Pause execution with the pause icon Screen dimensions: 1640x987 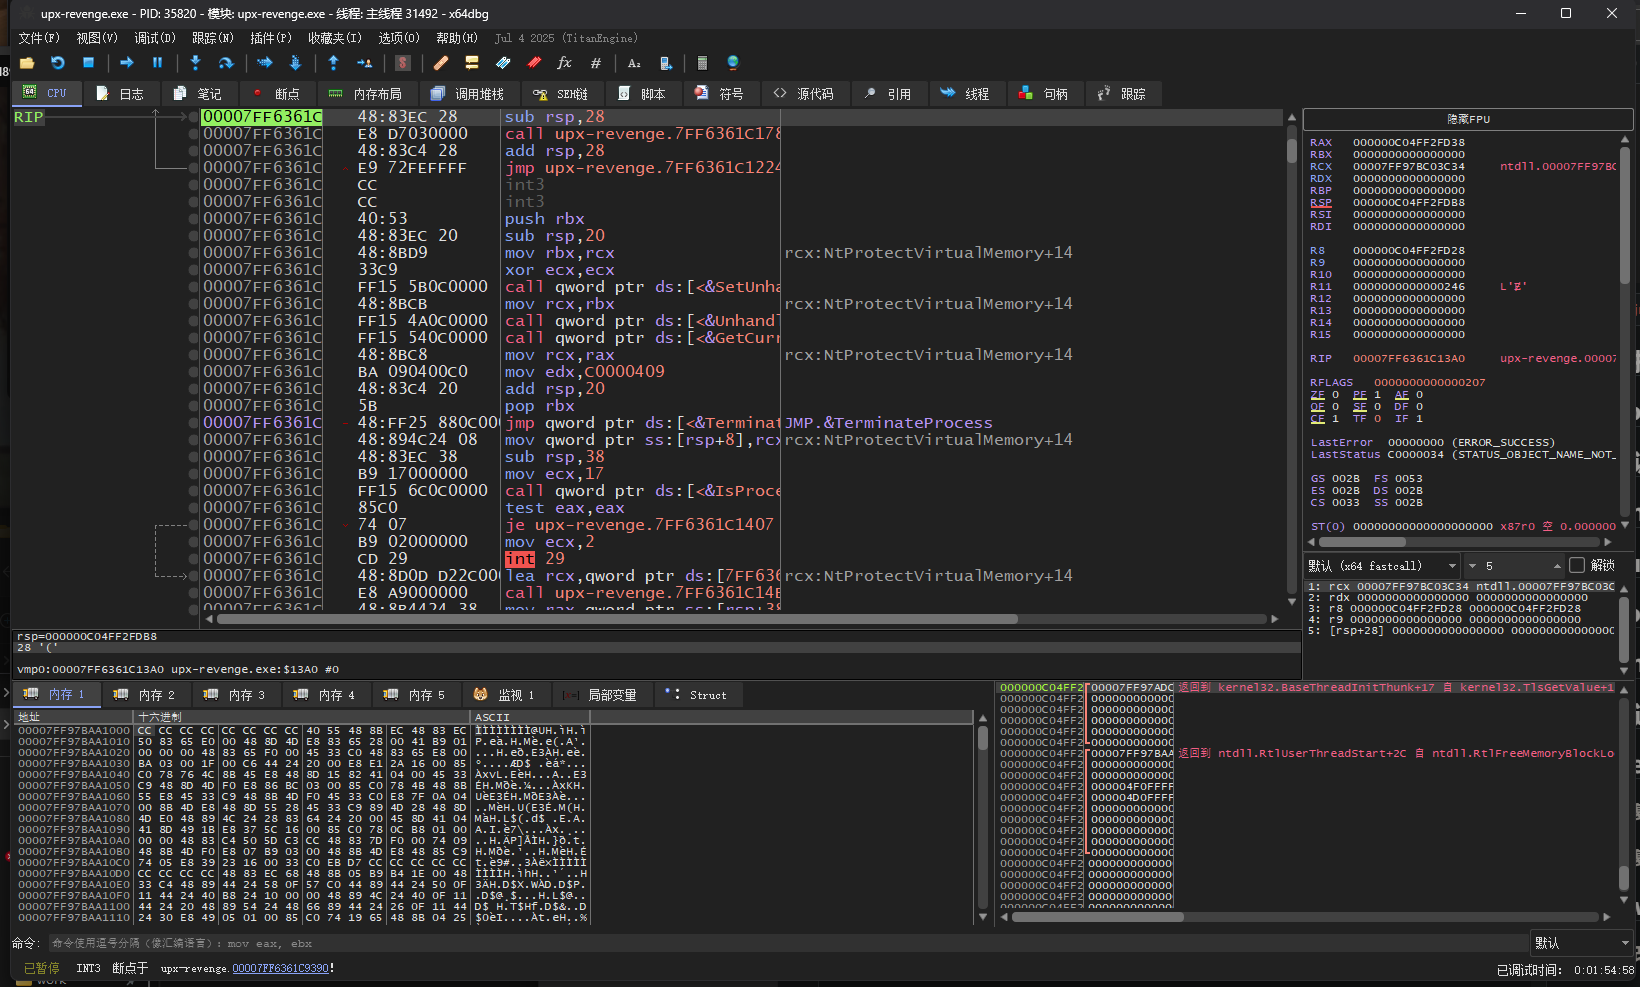[157, 63]
